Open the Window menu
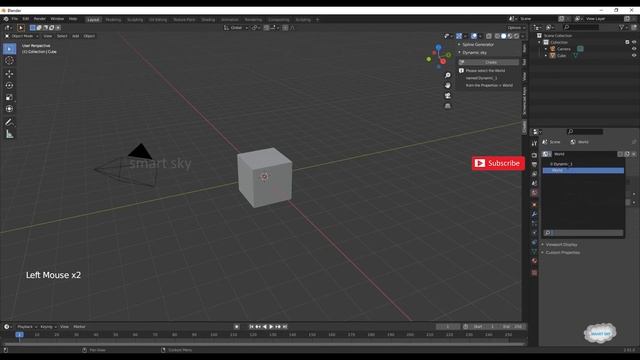Viewport: 640px width, 360px height. [57, 19]
